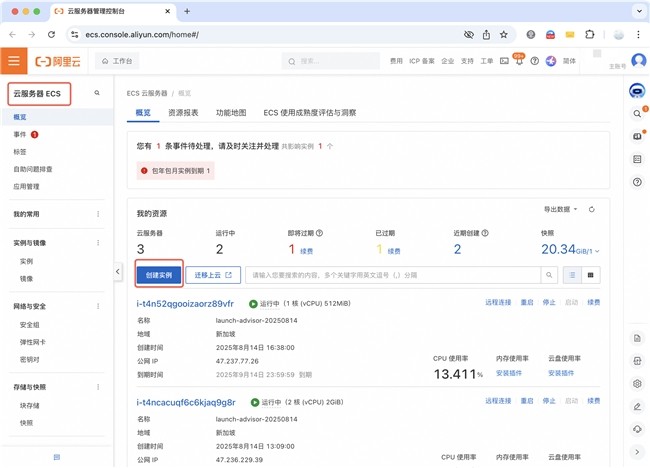Open the help question mark icon in top bar
650x468 pixels.
[x=534, y=61]
